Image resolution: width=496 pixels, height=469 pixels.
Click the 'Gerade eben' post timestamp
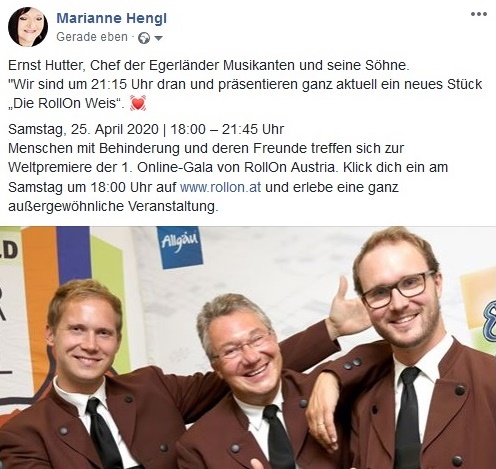(x=92, y=37)
